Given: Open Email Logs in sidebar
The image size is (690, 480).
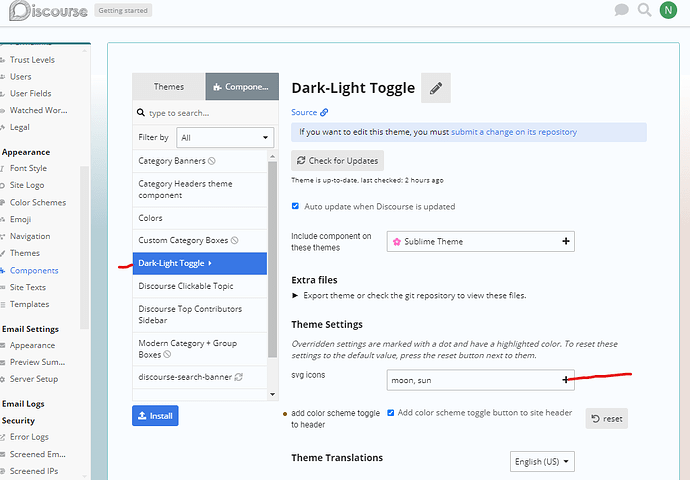Looking at the screenshot, I should [x=23, y=404].
